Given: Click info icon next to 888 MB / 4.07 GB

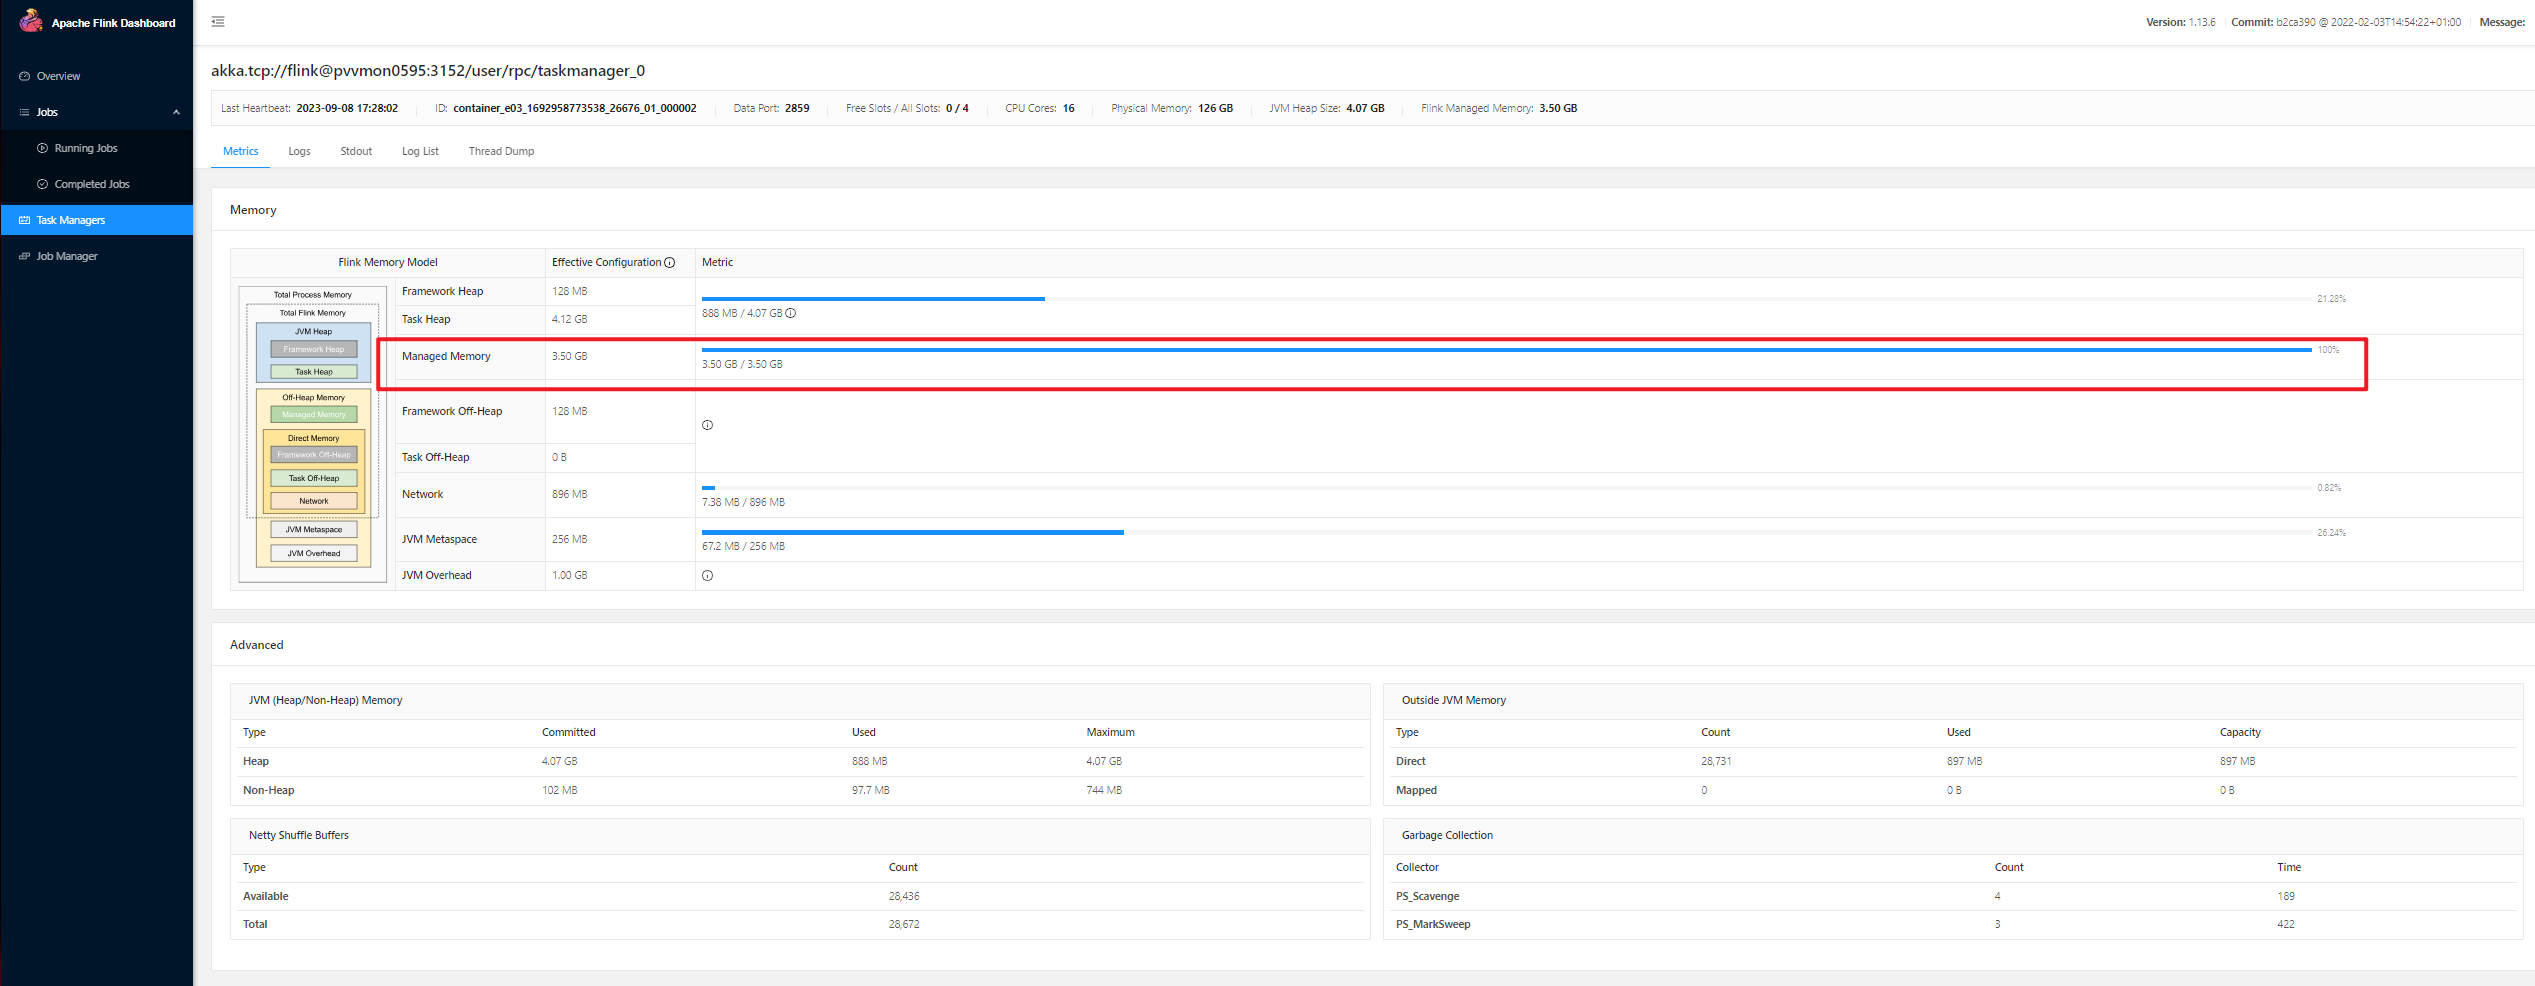Looking at the screenshot, I should 791,313.
